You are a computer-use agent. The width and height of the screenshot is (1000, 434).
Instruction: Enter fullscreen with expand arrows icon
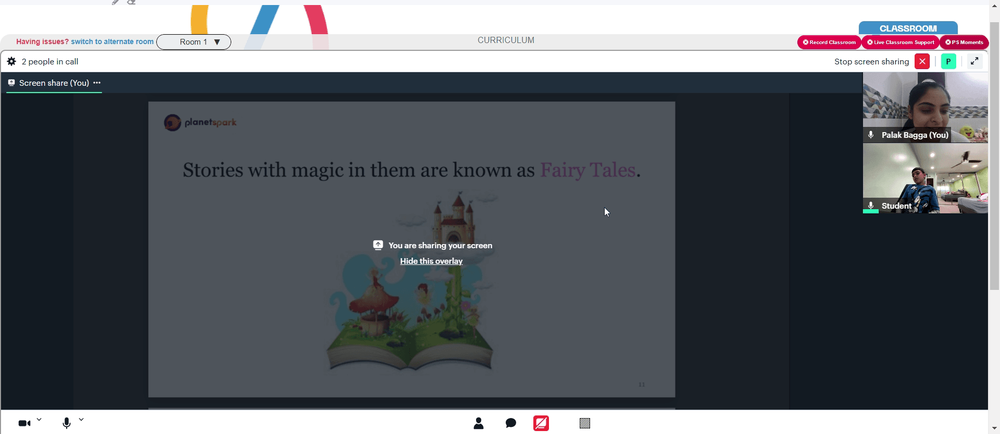coord(974,62)
